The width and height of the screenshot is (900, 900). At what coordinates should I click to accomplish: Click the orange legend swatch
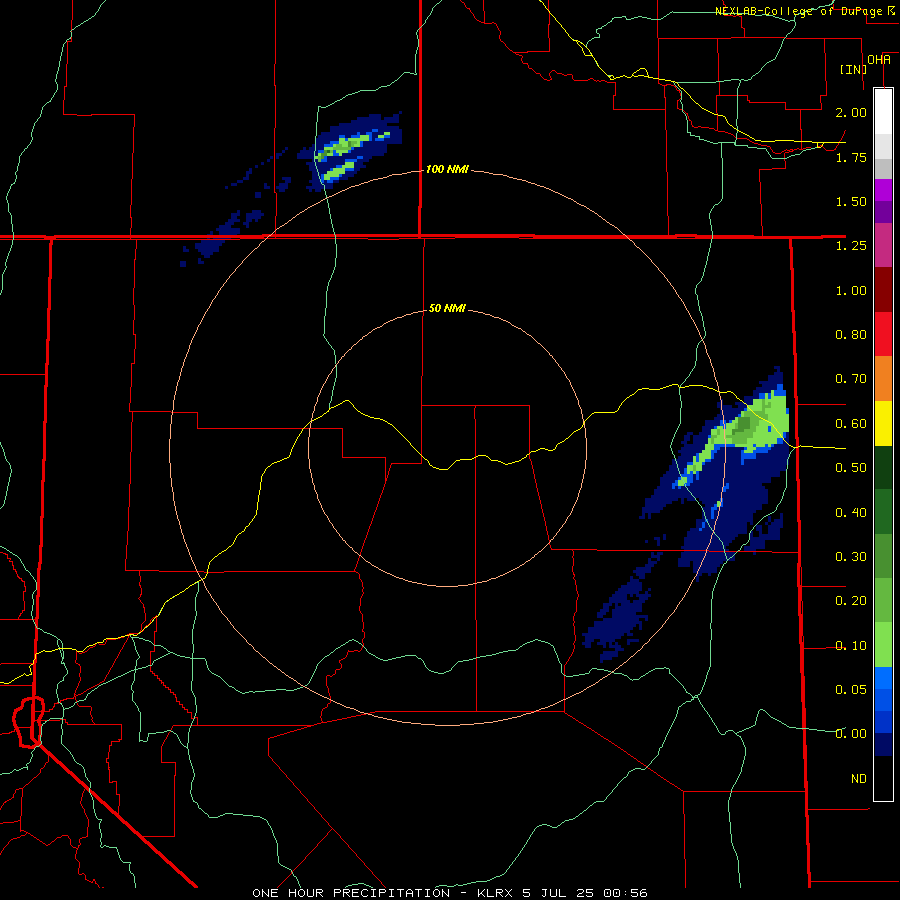883,378
